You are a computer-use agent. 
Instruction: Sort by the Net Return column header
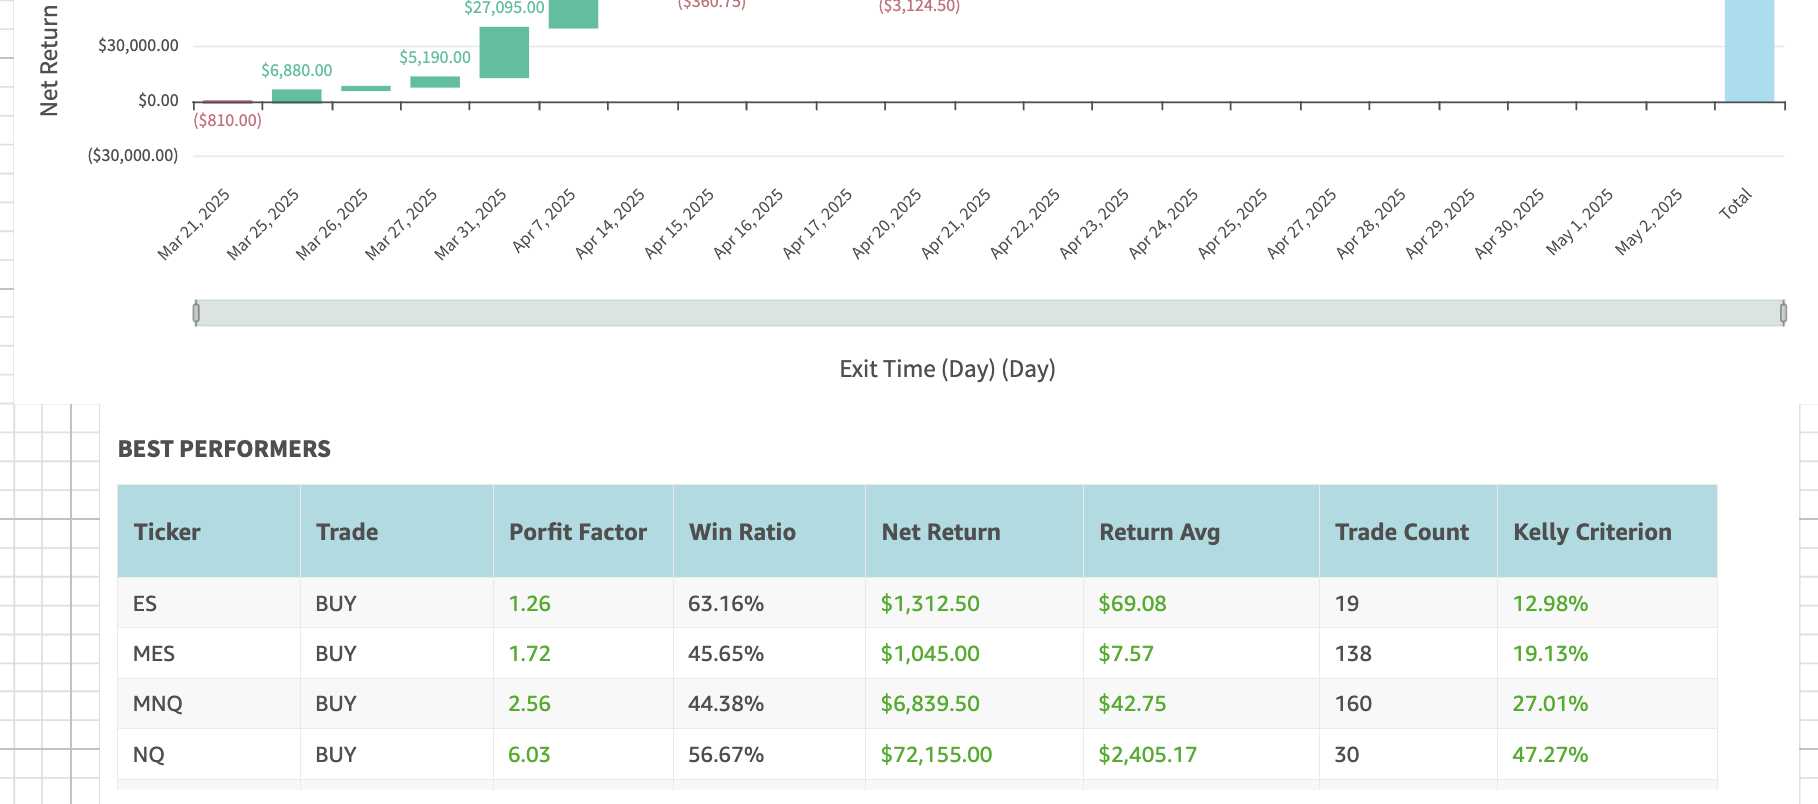940,532
